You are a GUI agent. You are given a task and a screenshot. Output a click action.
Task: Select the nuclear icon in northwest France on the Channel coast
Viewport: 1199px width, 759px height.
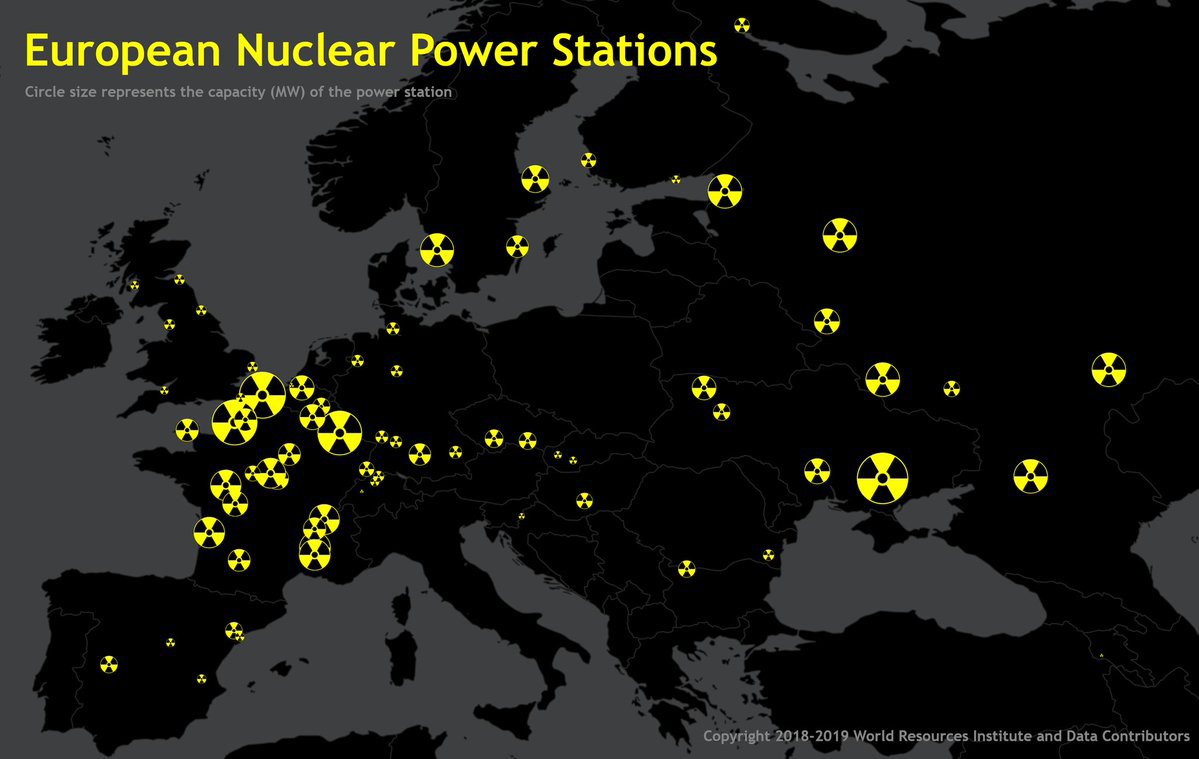[x=187, y=430]
